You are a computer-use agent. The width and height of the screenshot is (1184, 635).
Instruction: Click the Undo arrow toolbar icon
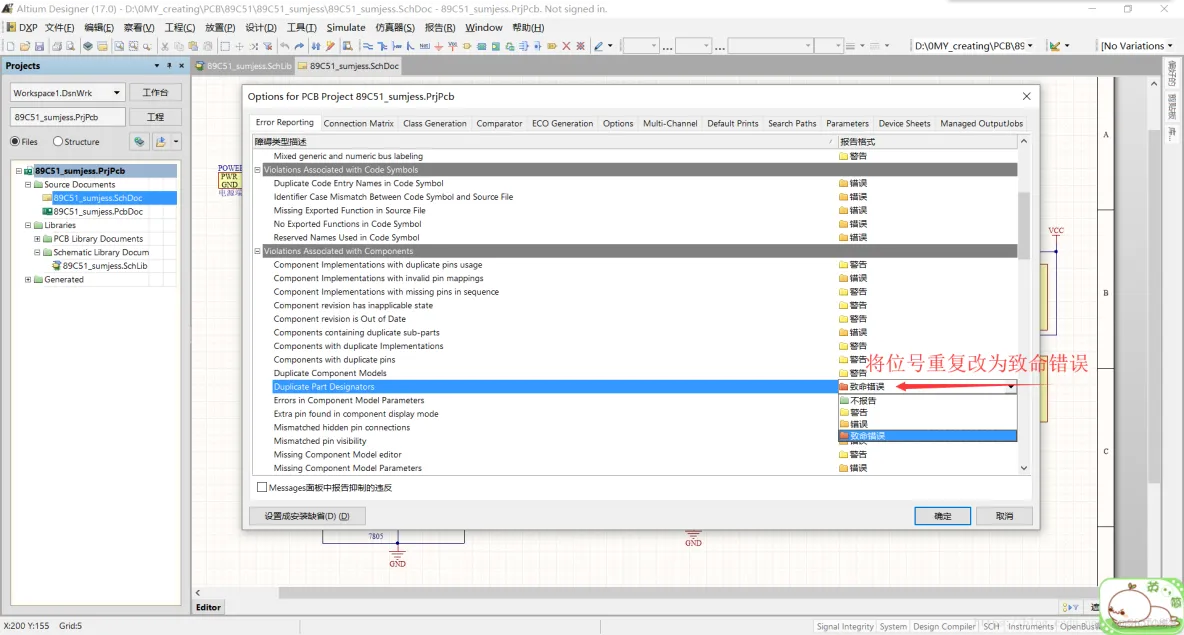[285, 46]
